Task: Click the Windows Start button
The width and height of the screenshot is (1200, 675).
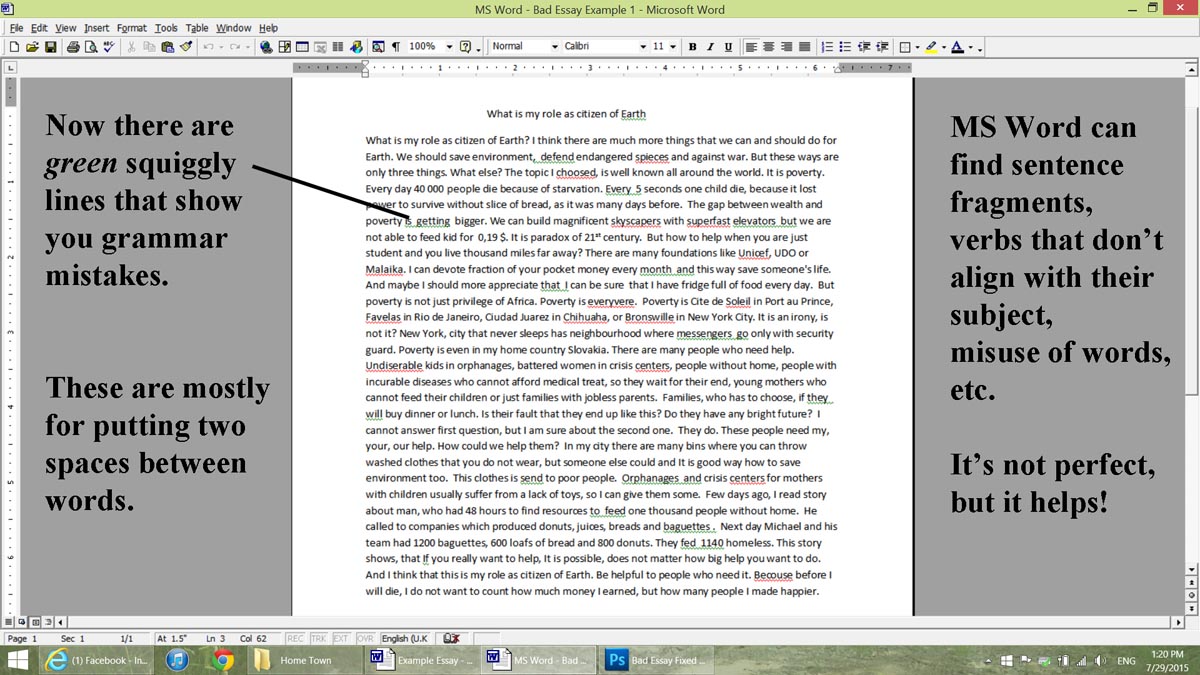Action: coord(18,660)
